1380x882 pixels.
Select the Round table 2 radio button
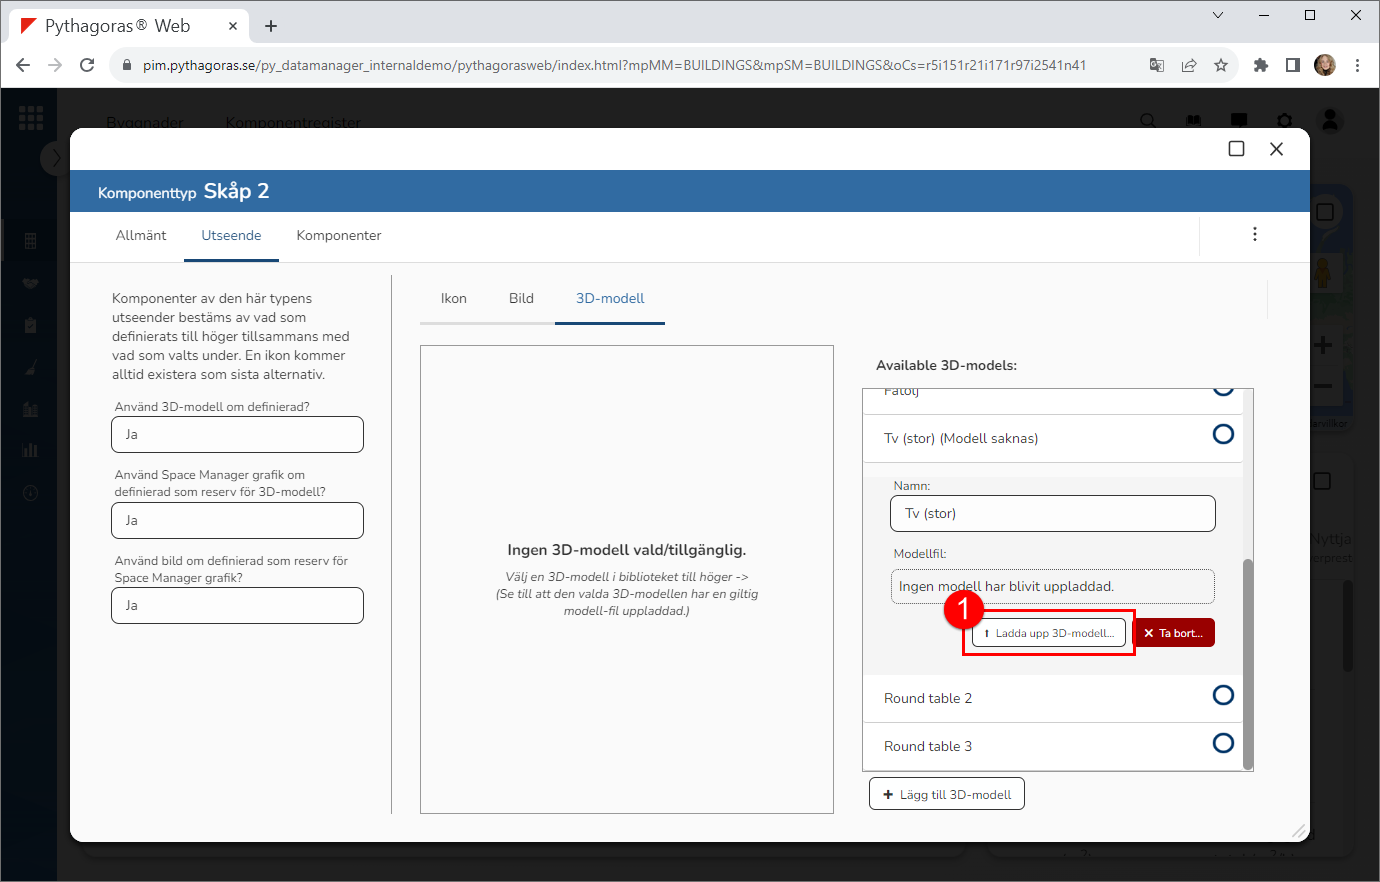click(x=1222, y=695)
